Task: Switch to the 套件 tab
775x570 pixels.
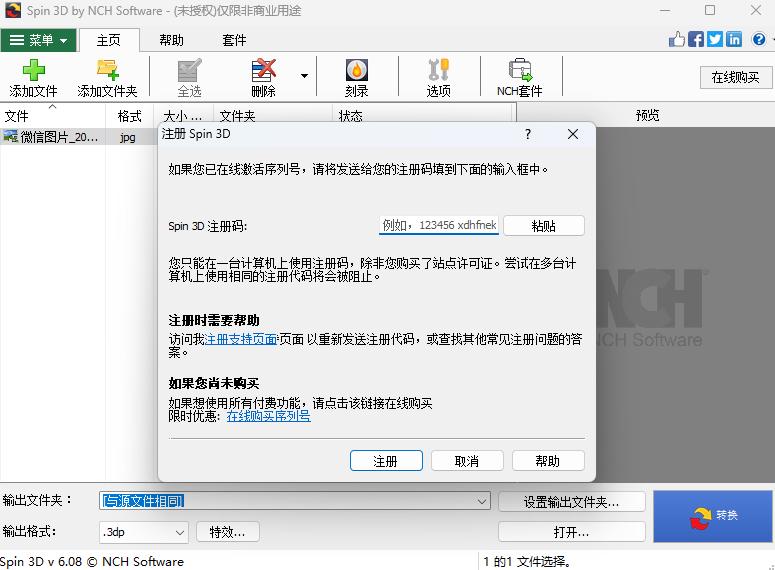Action: pyautogui.click(x=234, y=40)
